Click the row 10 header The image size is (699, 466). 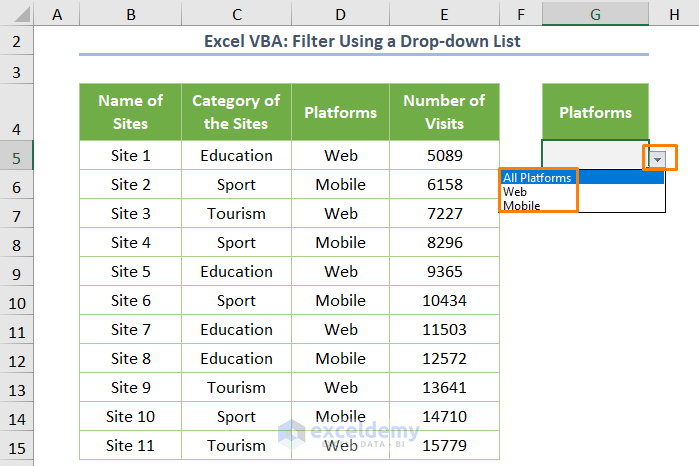pos(16,301)
